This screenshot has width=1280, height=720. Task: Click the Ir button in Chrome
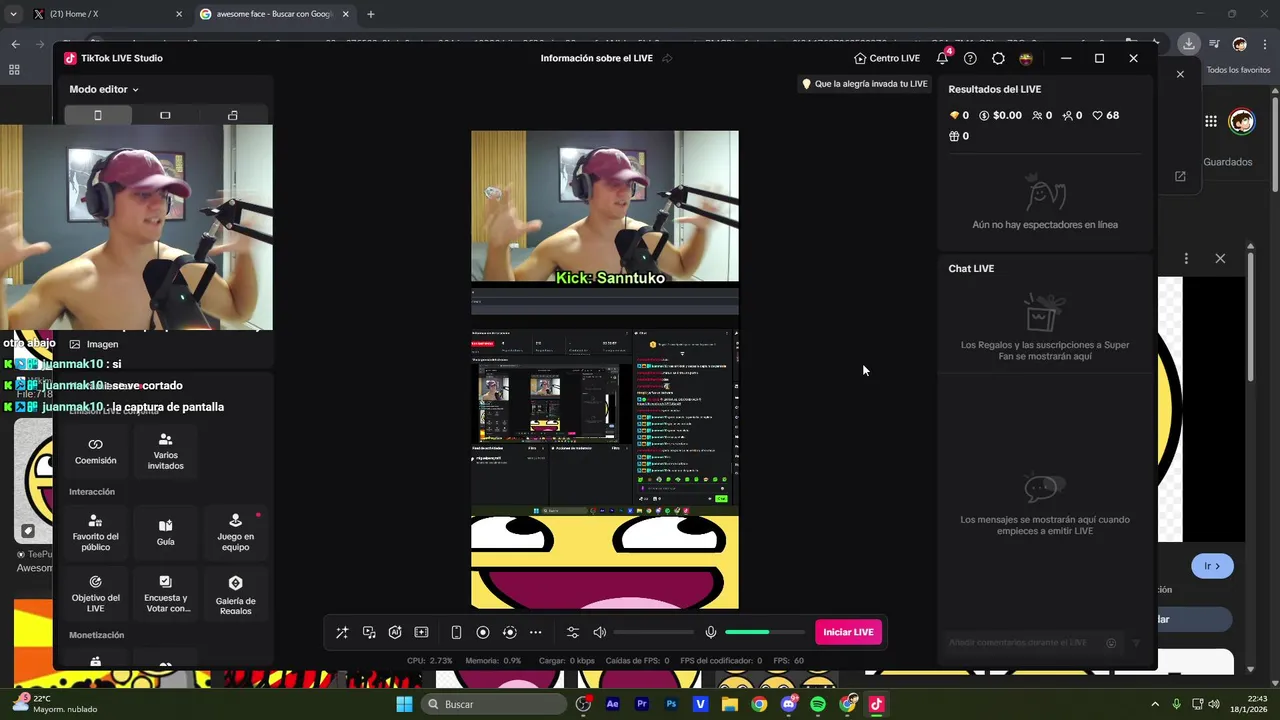1212,566
